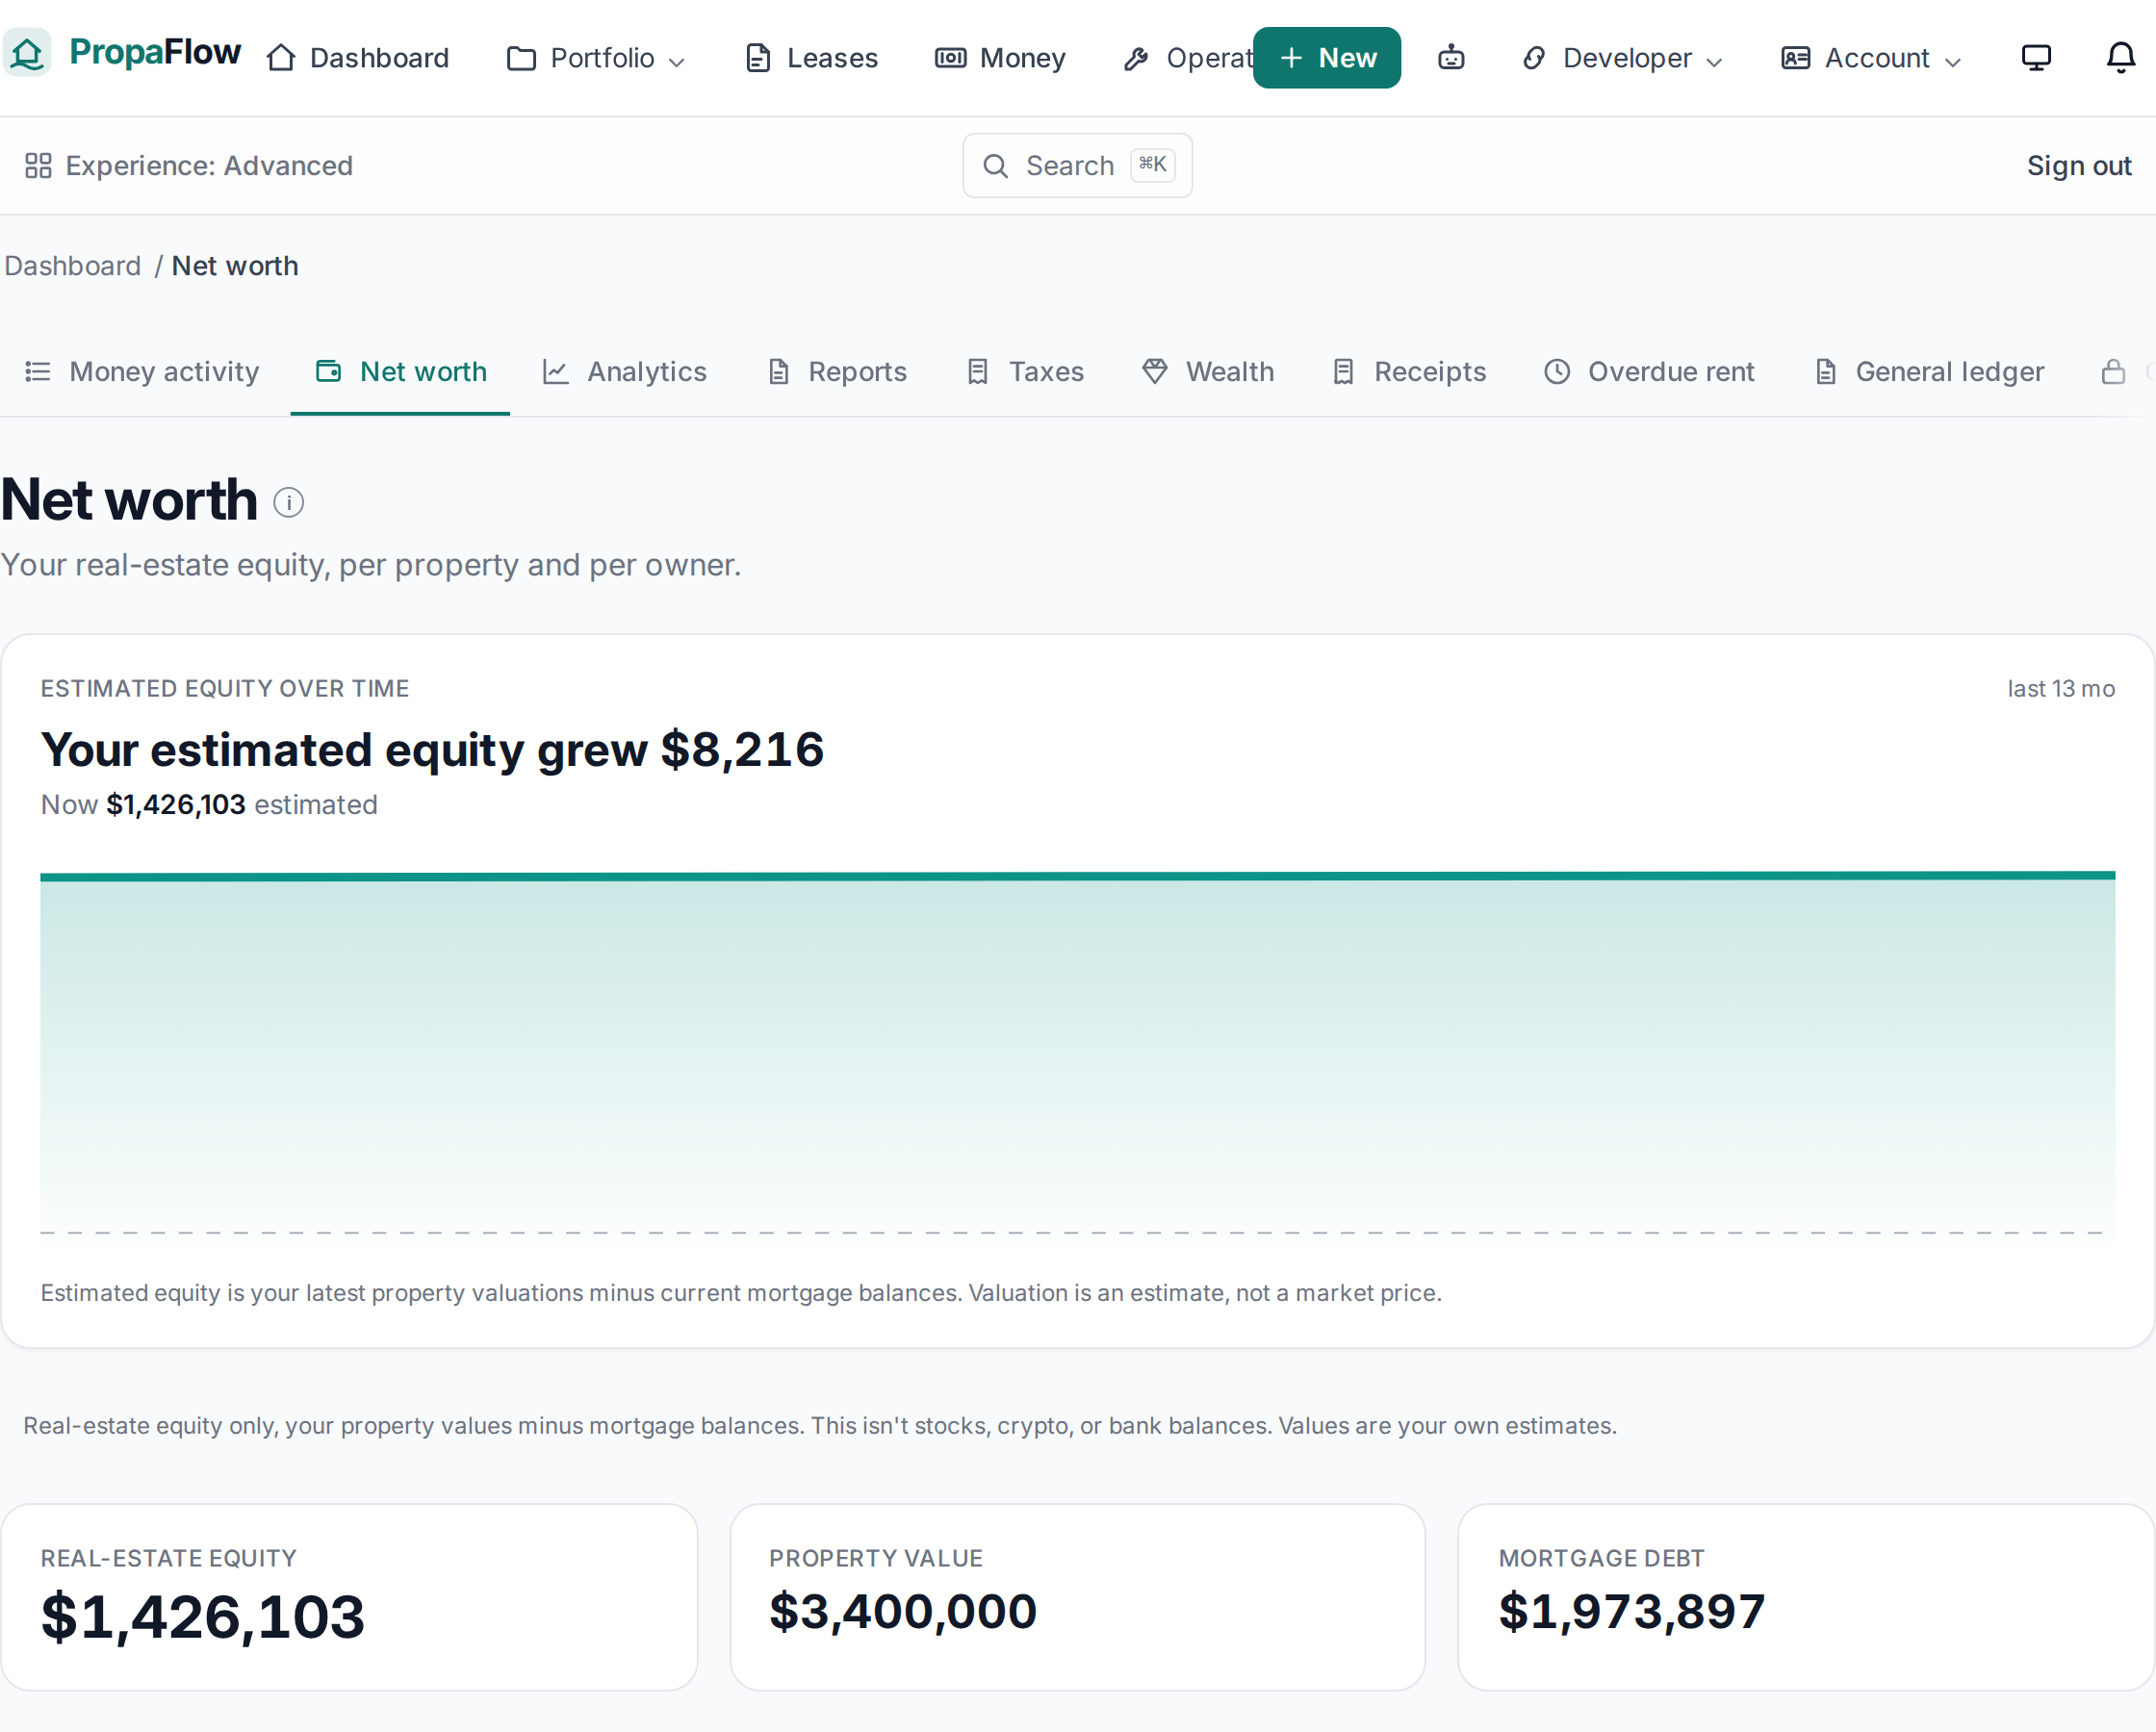Open the robot assistant icon
Screen dimensions: 2156x1732
(1451, 58)
